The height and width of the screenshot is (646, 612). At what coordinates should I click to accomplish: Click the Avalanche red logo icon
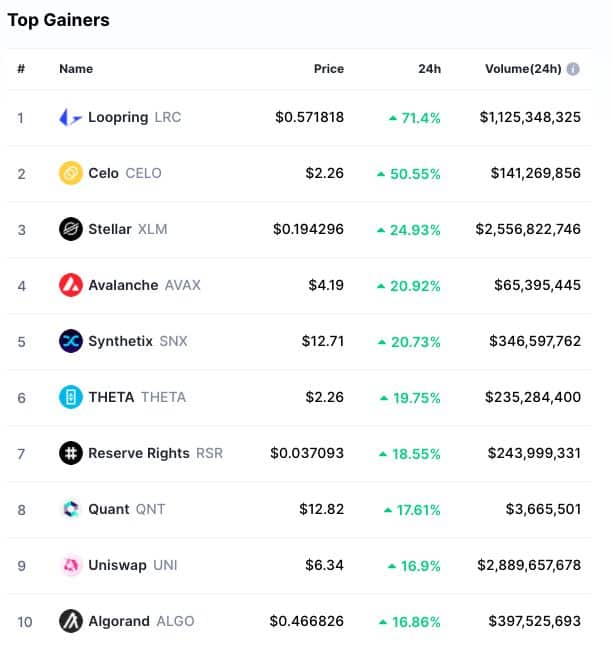71,285
